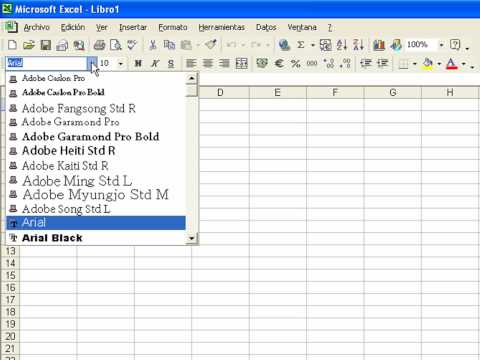The height and width of the screenshot is (360, 480).
Task: Click the thousands separator 000 icon
Action: 312,63
